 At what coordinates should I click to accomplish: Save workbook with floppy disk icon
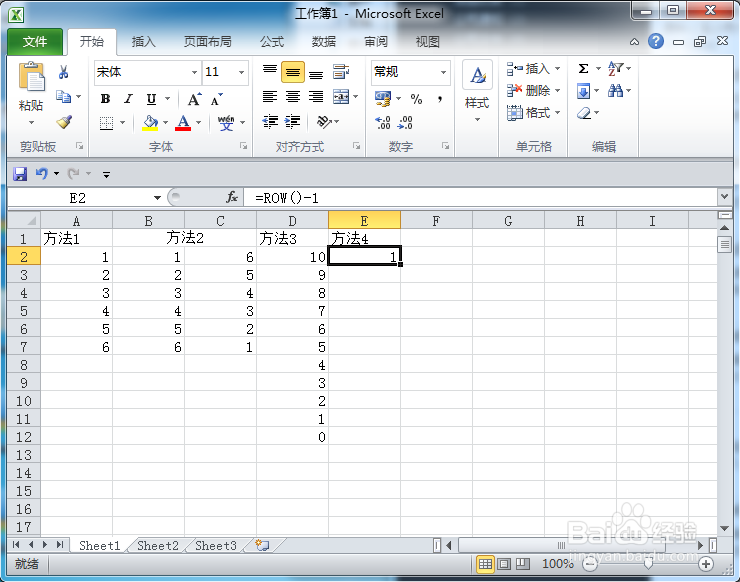point(20,174)
